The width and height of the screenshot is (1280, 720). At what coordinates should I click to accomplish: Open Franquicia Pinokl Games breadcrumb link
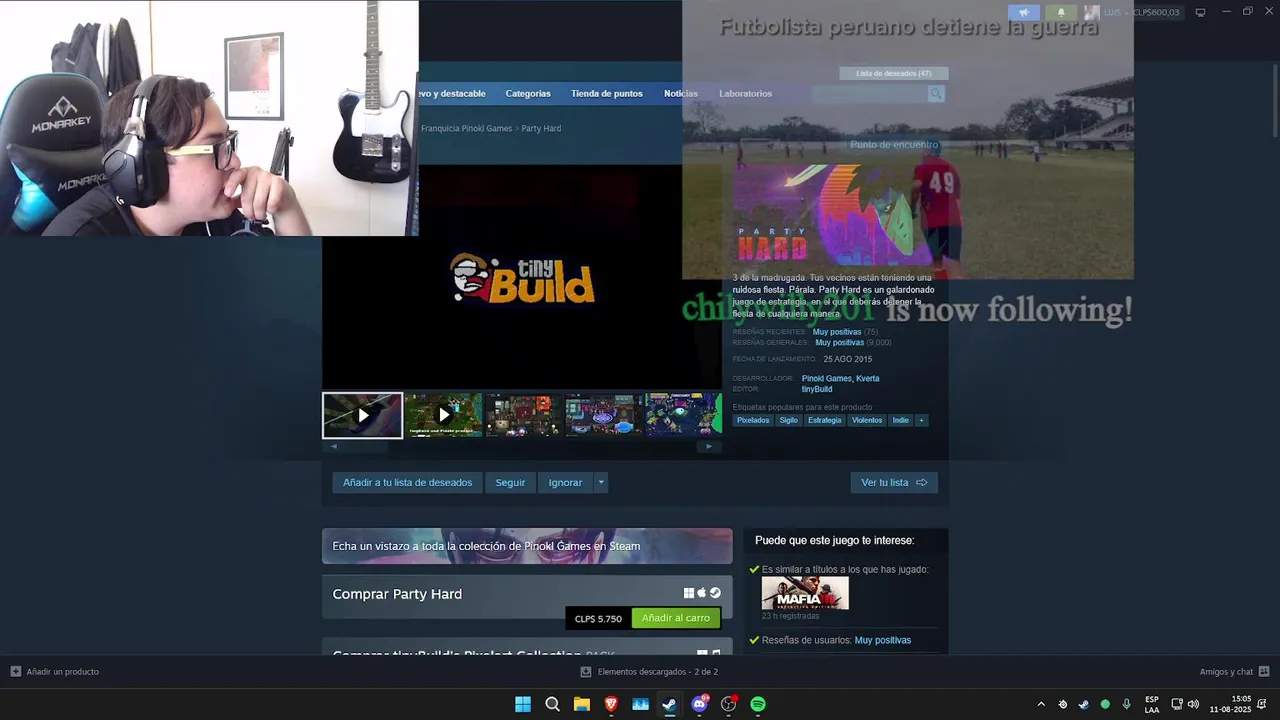(x=466, y=128)
